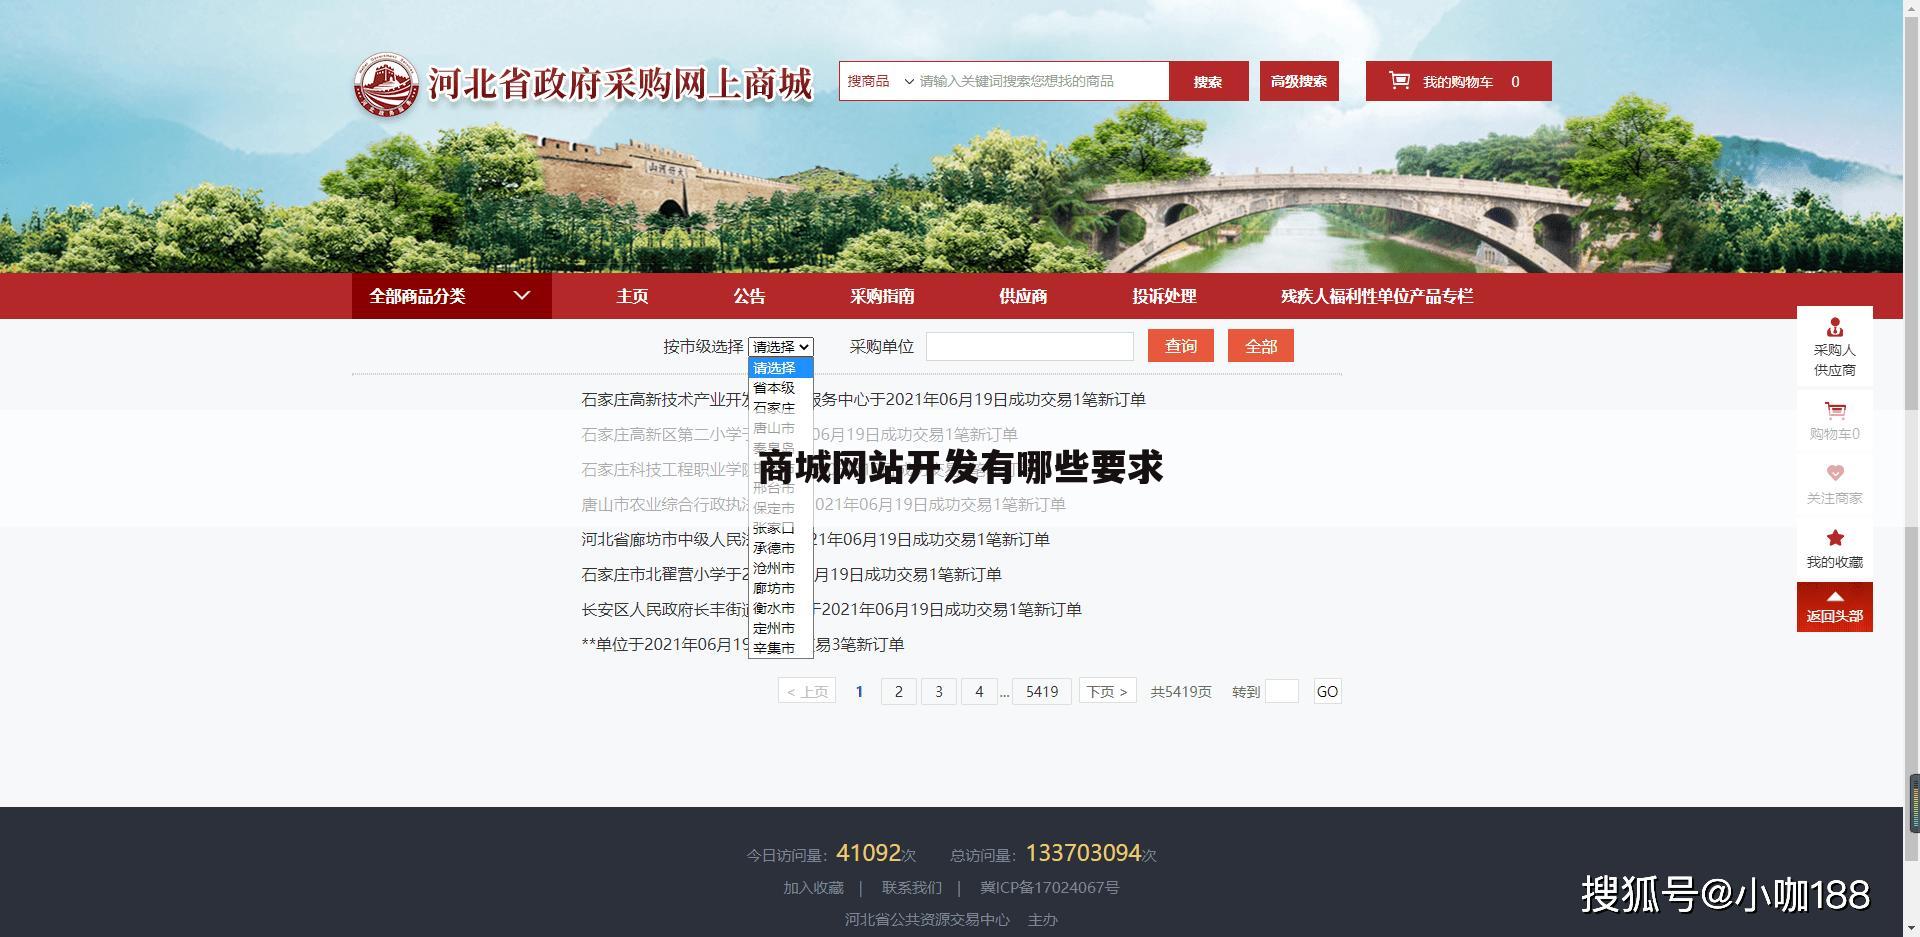Image resolution: width=1920 pixels, height=937 pixels.
Task: Open 我的收藏 star icon
Action: tap(1834, 538)
